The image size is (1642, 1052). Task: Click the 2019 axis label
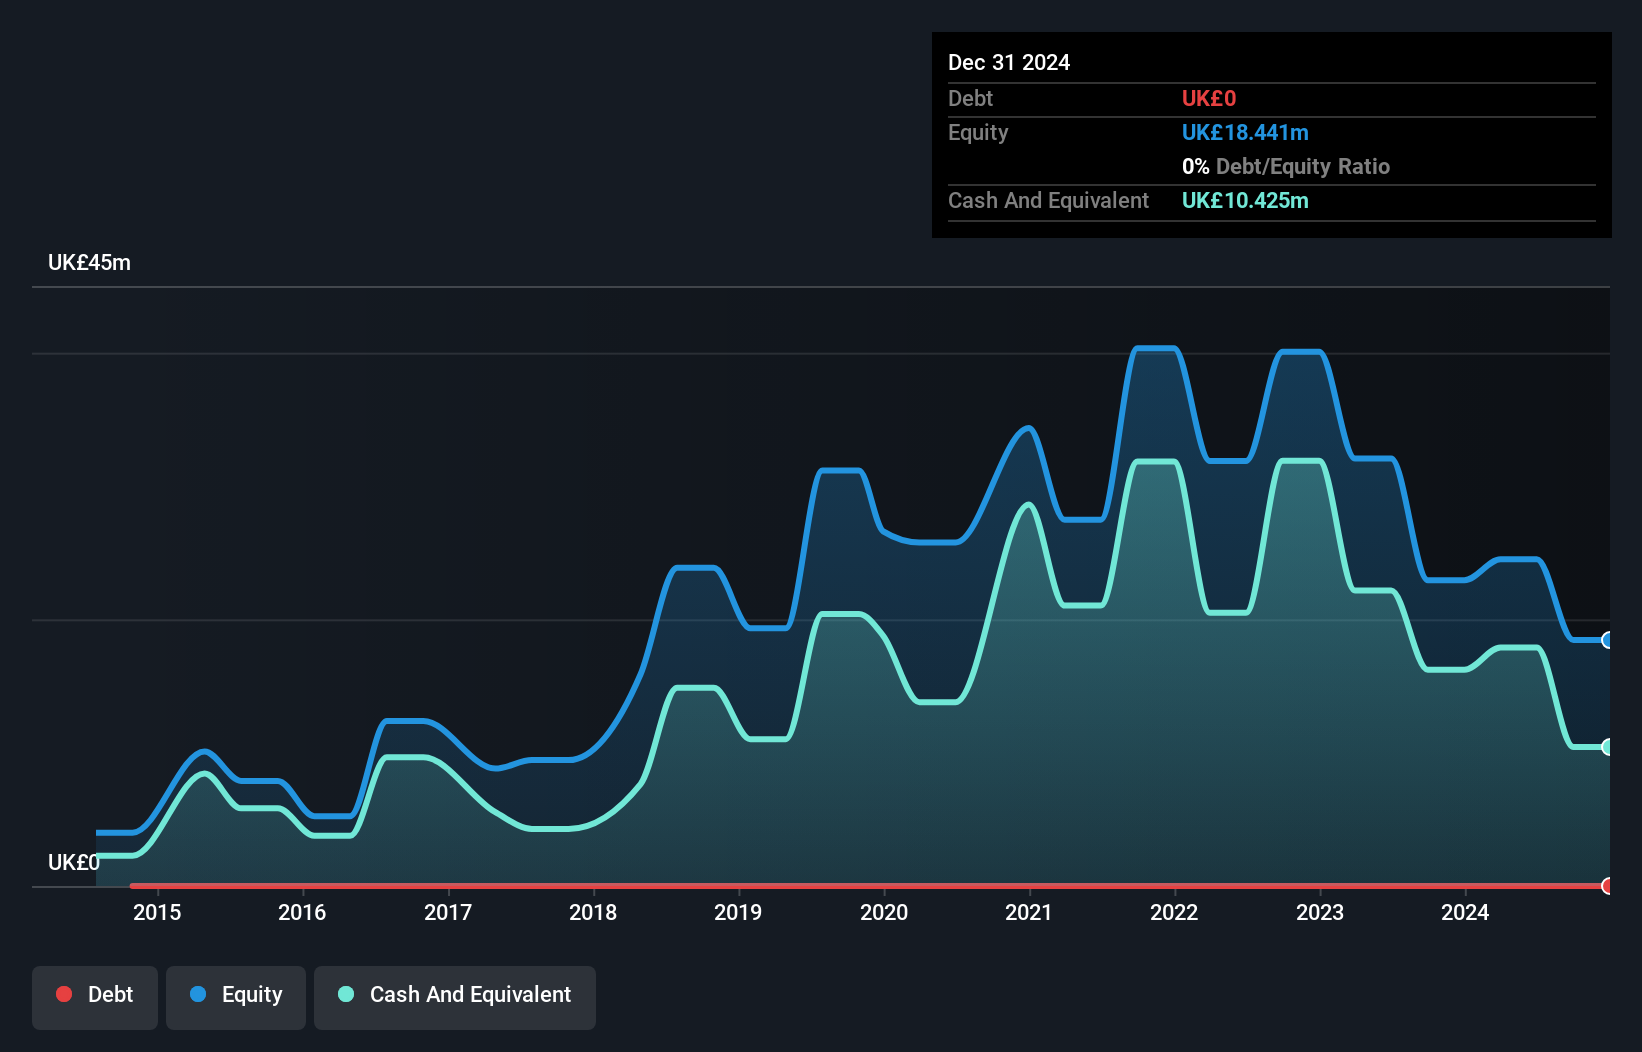click(x=738, y=912)
